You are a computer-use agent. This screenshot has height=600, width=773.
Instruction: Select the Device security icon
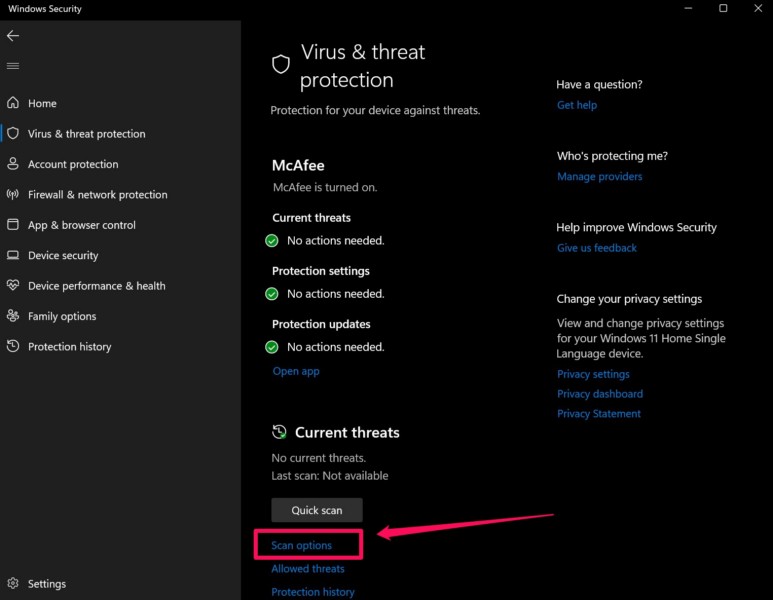tap(13, 255)
